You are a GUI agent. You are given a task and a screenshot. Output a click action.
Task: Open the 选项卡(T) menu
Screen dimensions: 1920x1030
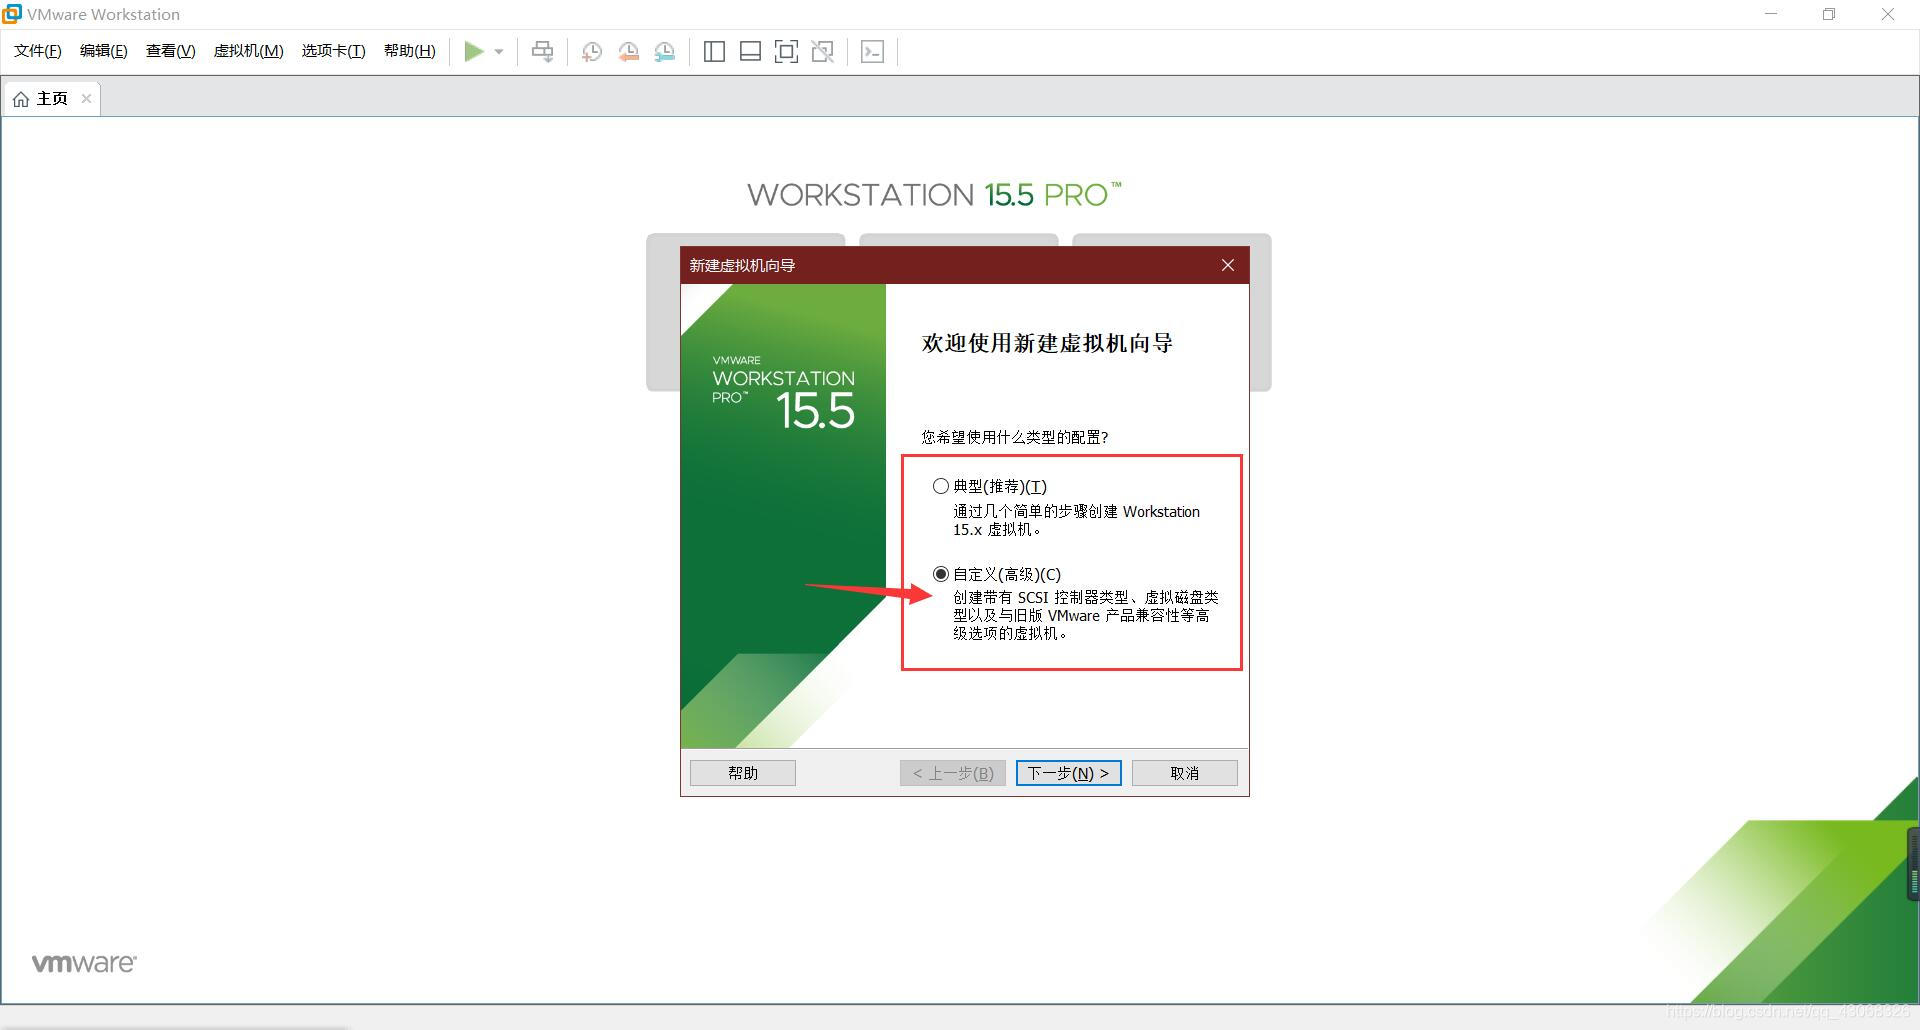click(x=334, y=51)
